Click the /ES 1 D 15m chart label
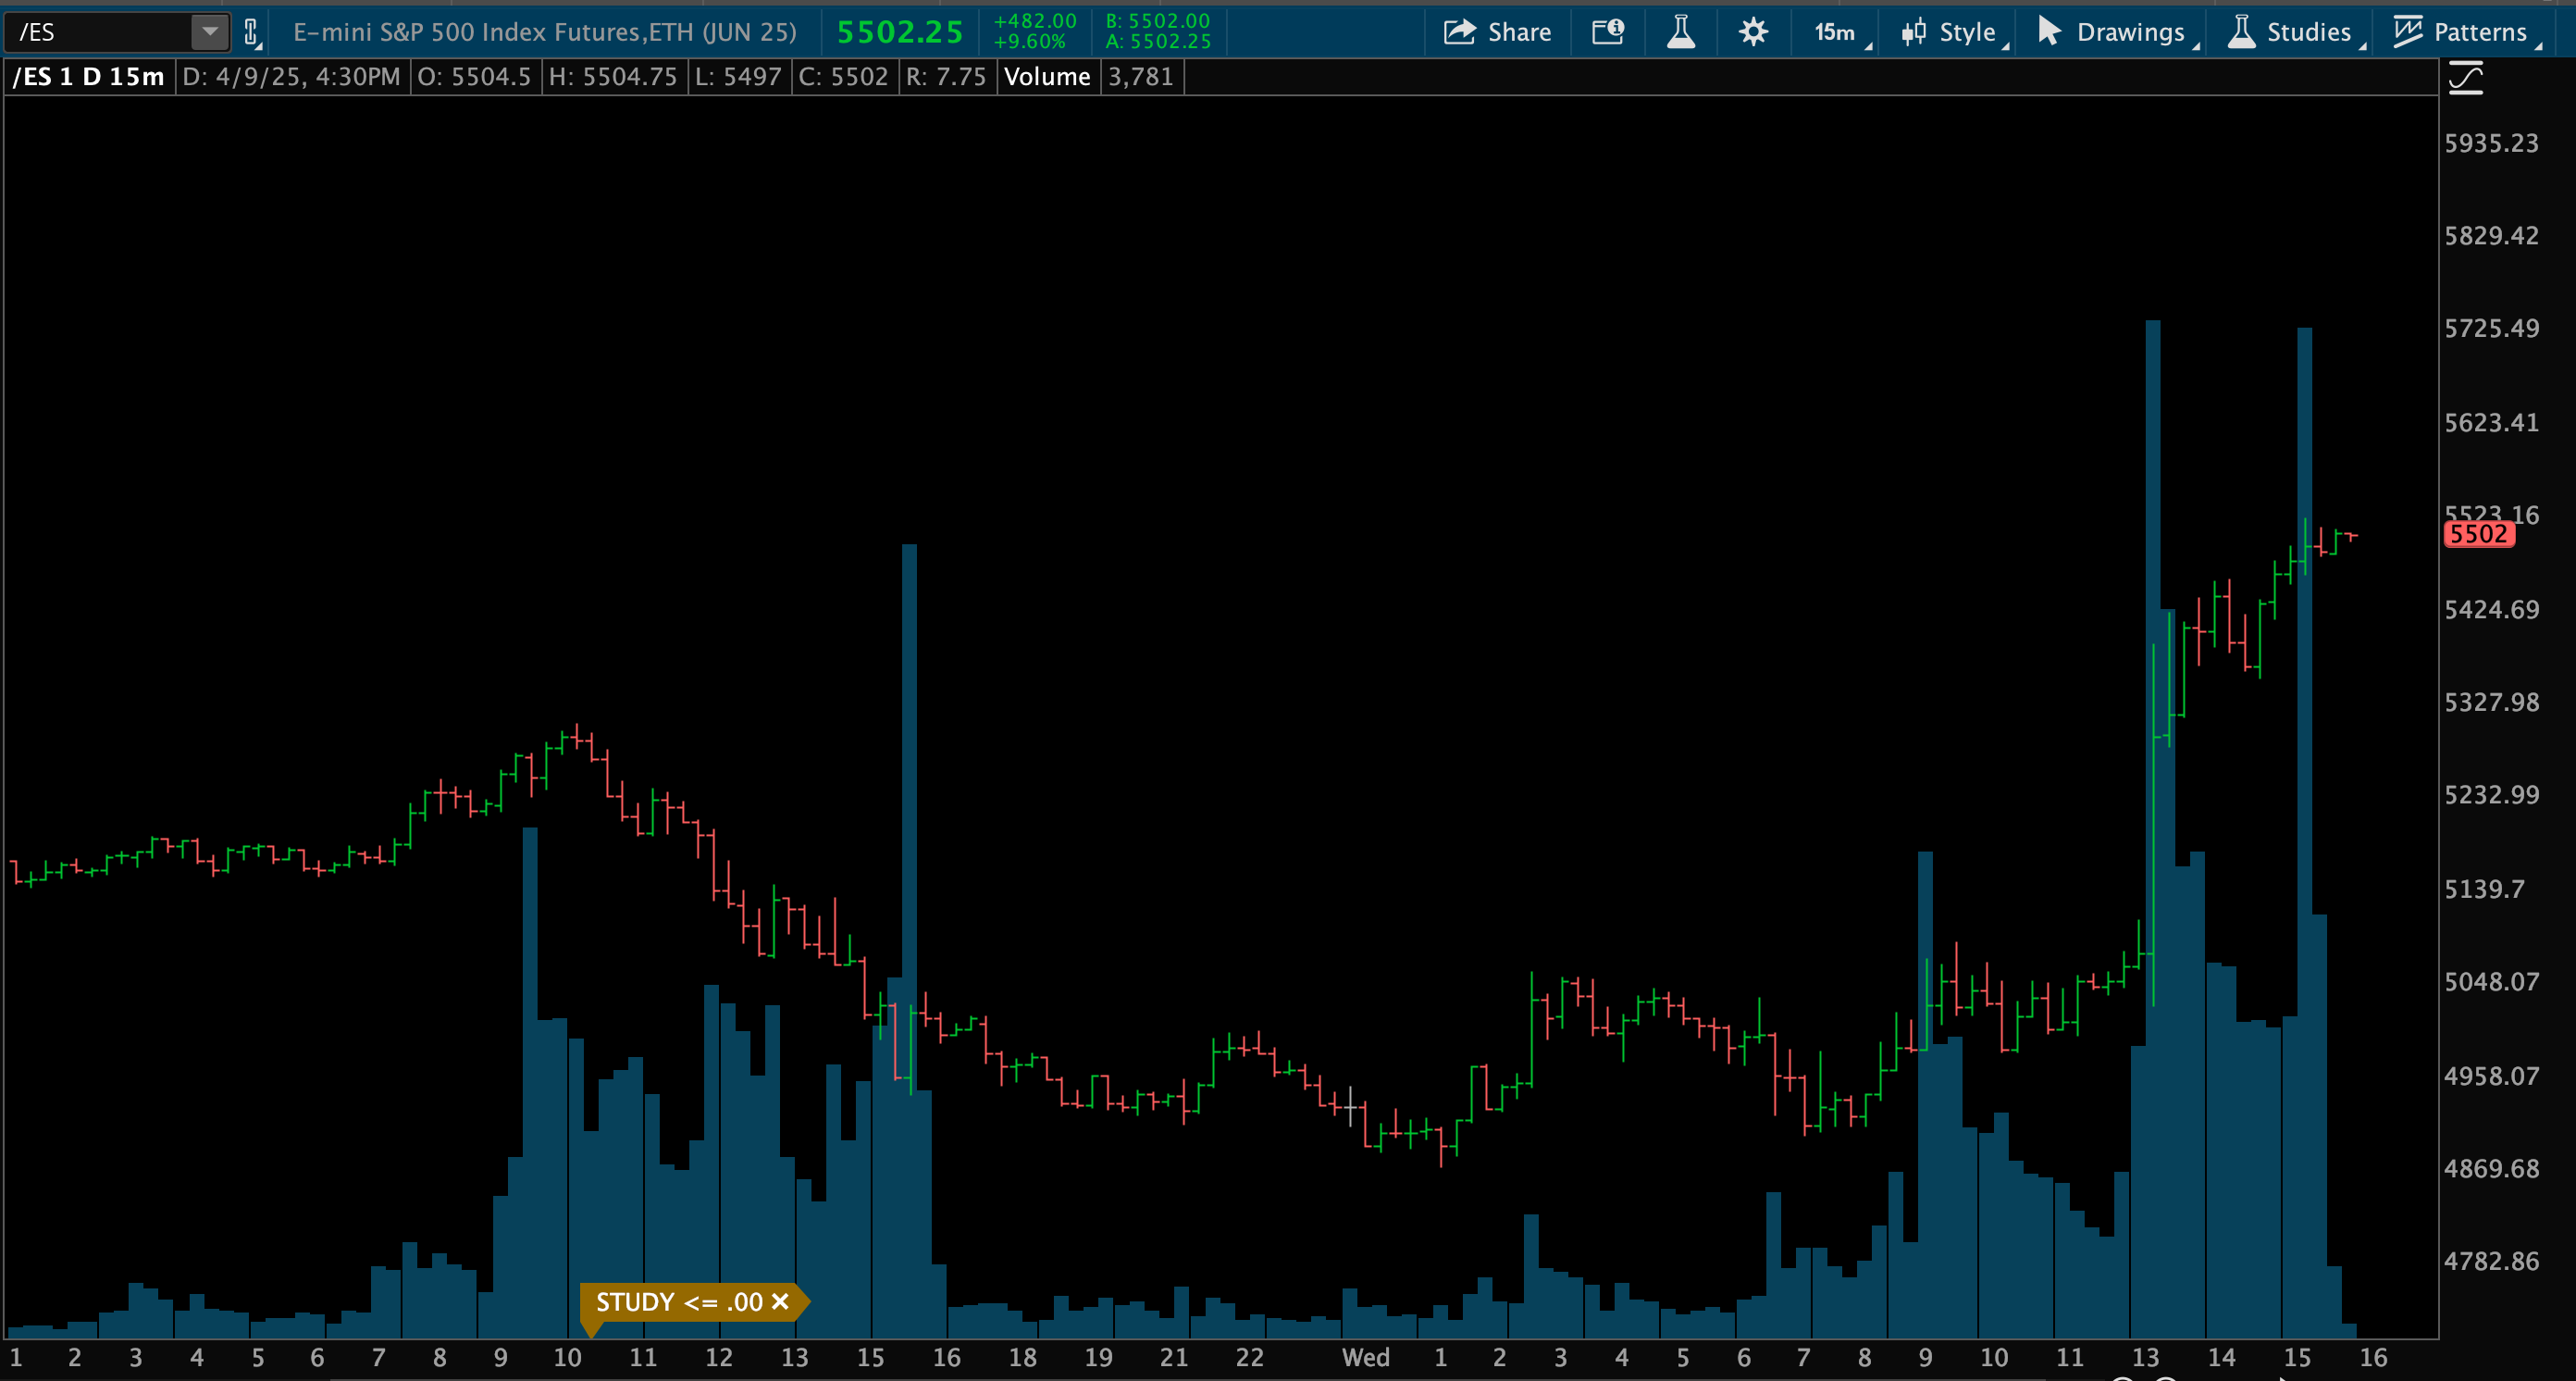Viewport: 2576px width, 1381px height. point(88,77)
